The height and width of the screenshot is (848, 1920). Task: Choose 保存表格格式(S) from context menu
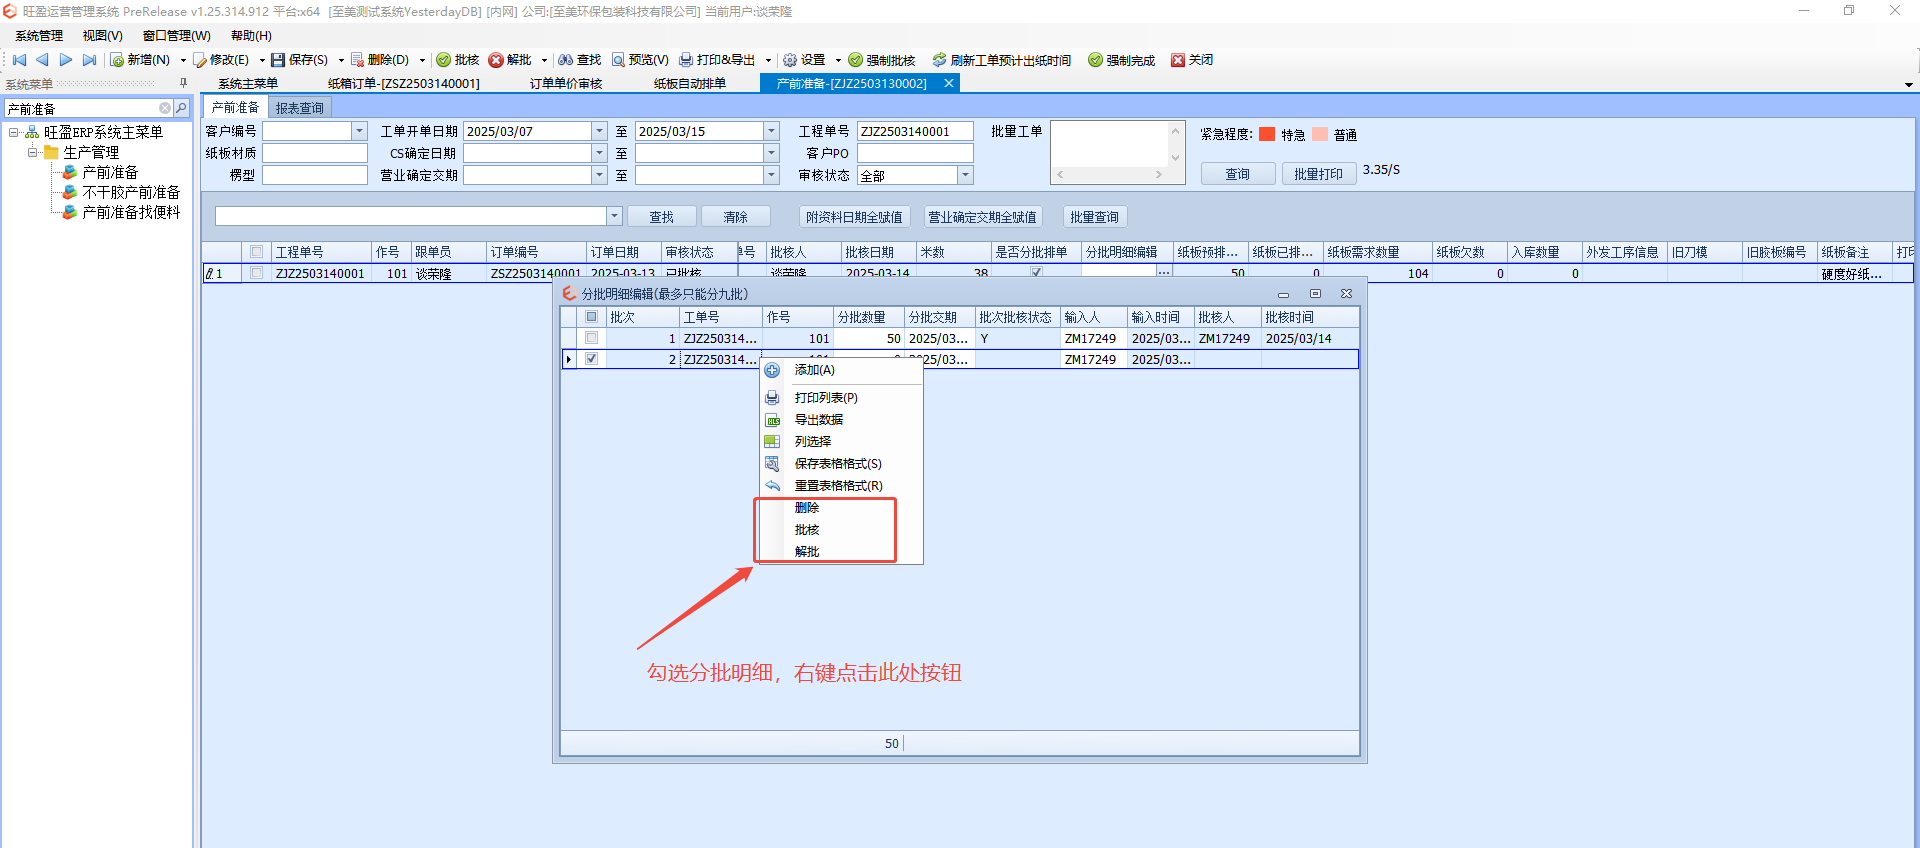[841, 464]
